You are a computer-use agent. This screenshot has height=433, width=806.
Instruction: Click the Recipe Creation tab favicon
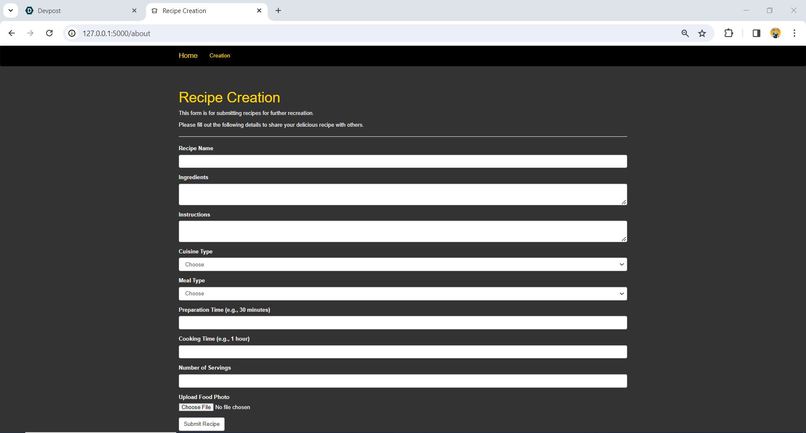[x=154, y=11]
